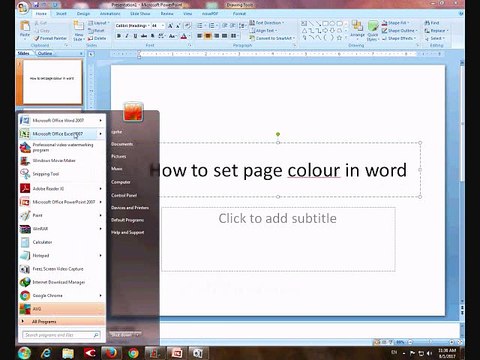Switch to the Slide Show ribbon tab
This screenshot has height=360, width=480.
(140, 14)
